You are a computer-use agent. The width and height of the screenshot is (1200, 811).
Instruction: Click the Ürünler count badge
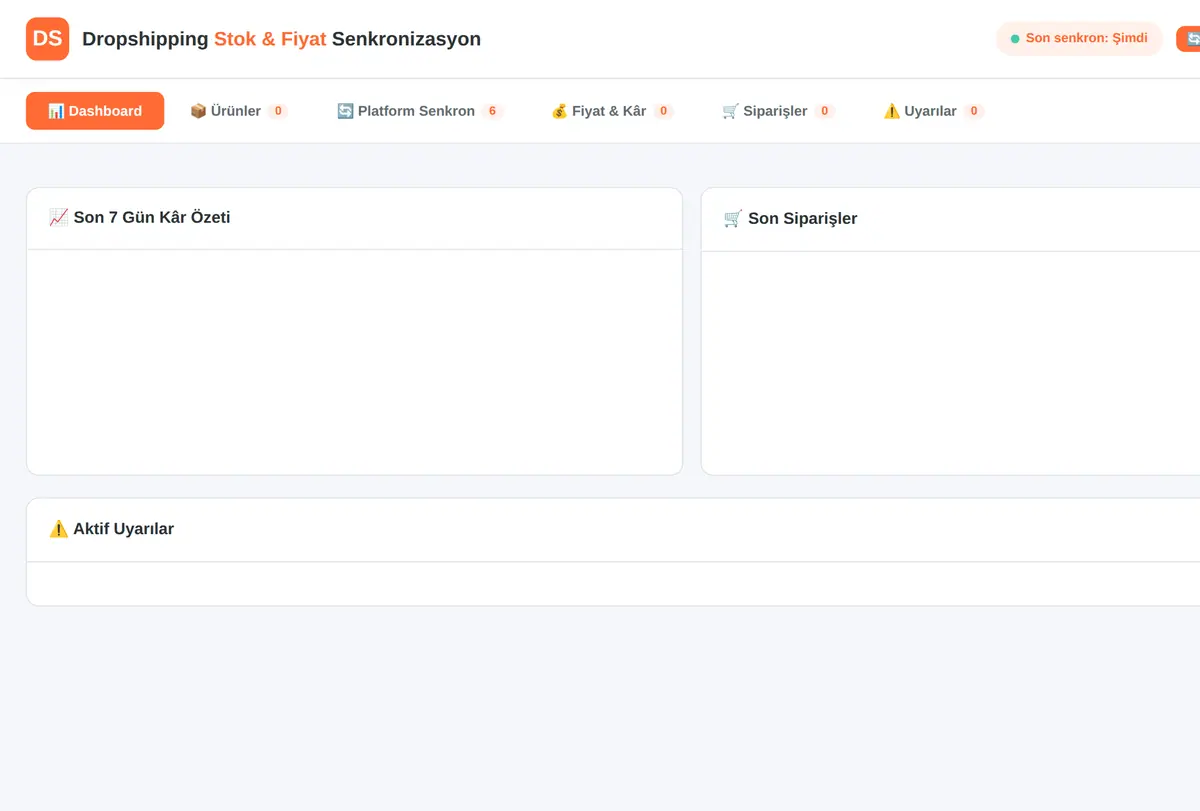pyautogui.click(x=278, y=111)
